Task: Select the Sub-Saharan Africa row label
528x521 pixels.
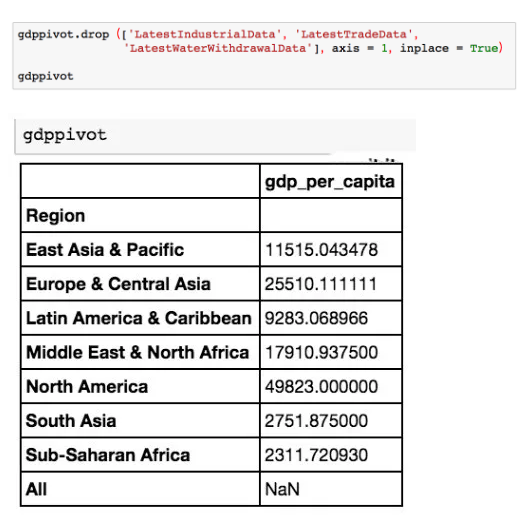Action: (108, 455)
